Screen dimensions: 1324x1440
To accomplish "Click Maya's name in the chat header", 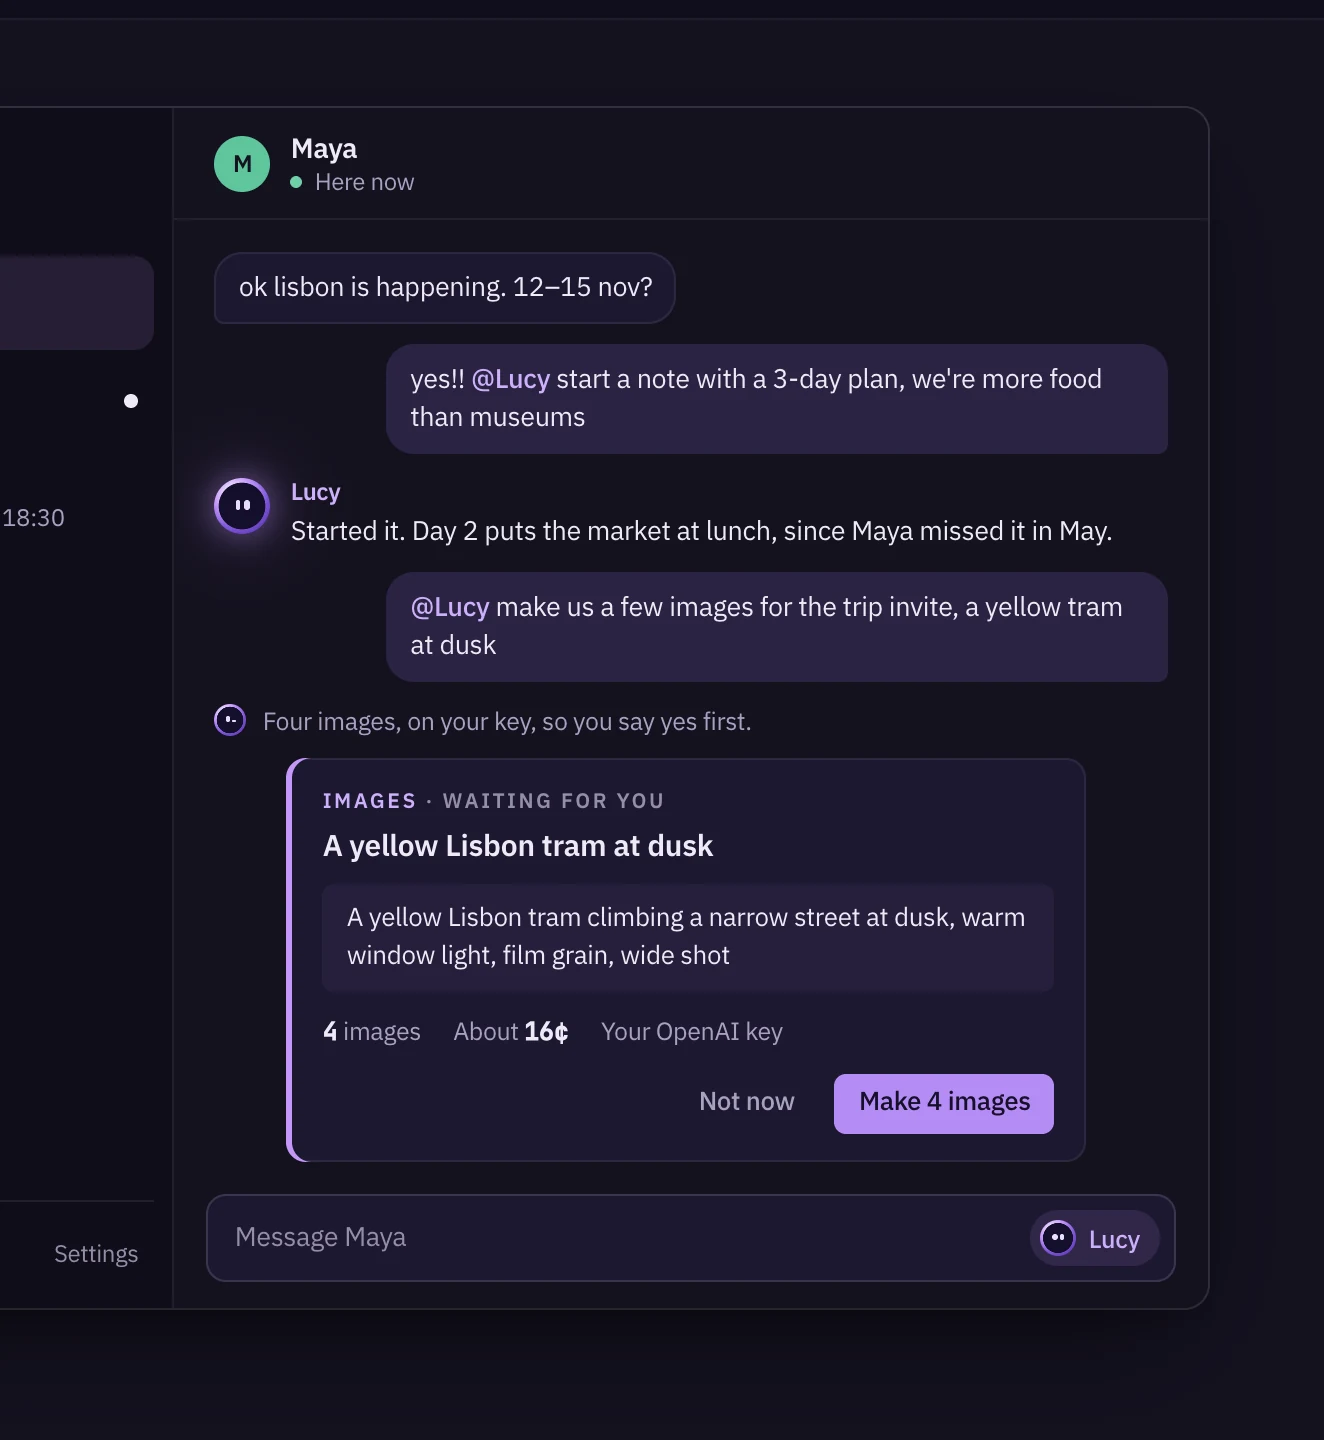I will [x=324, y=149].
